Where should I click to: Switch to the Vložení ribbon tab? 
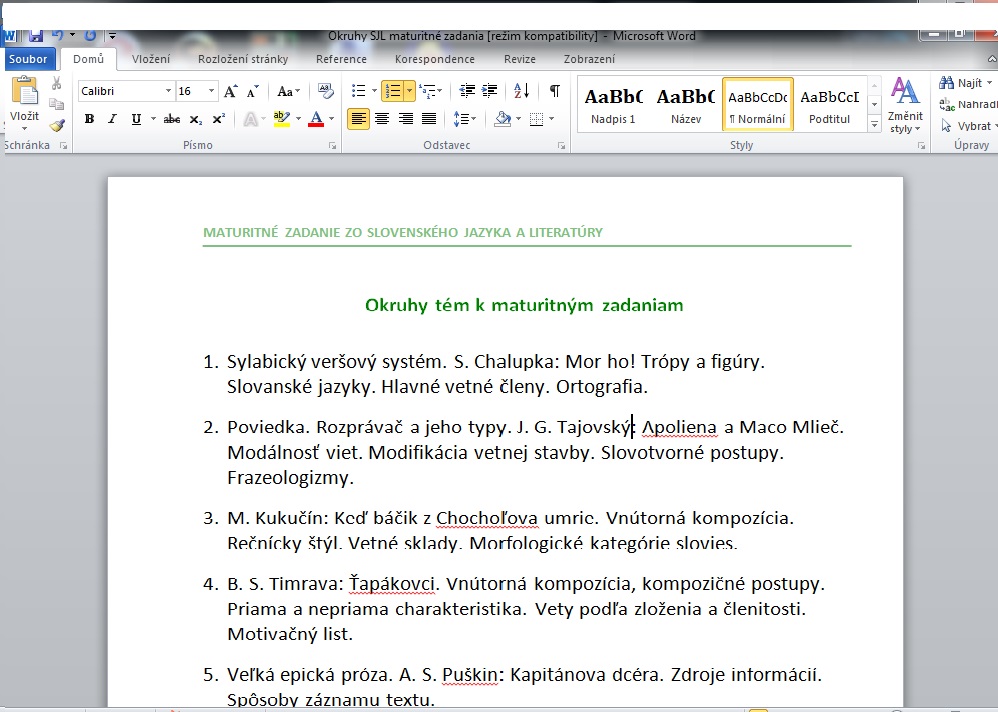coord(151,59)
